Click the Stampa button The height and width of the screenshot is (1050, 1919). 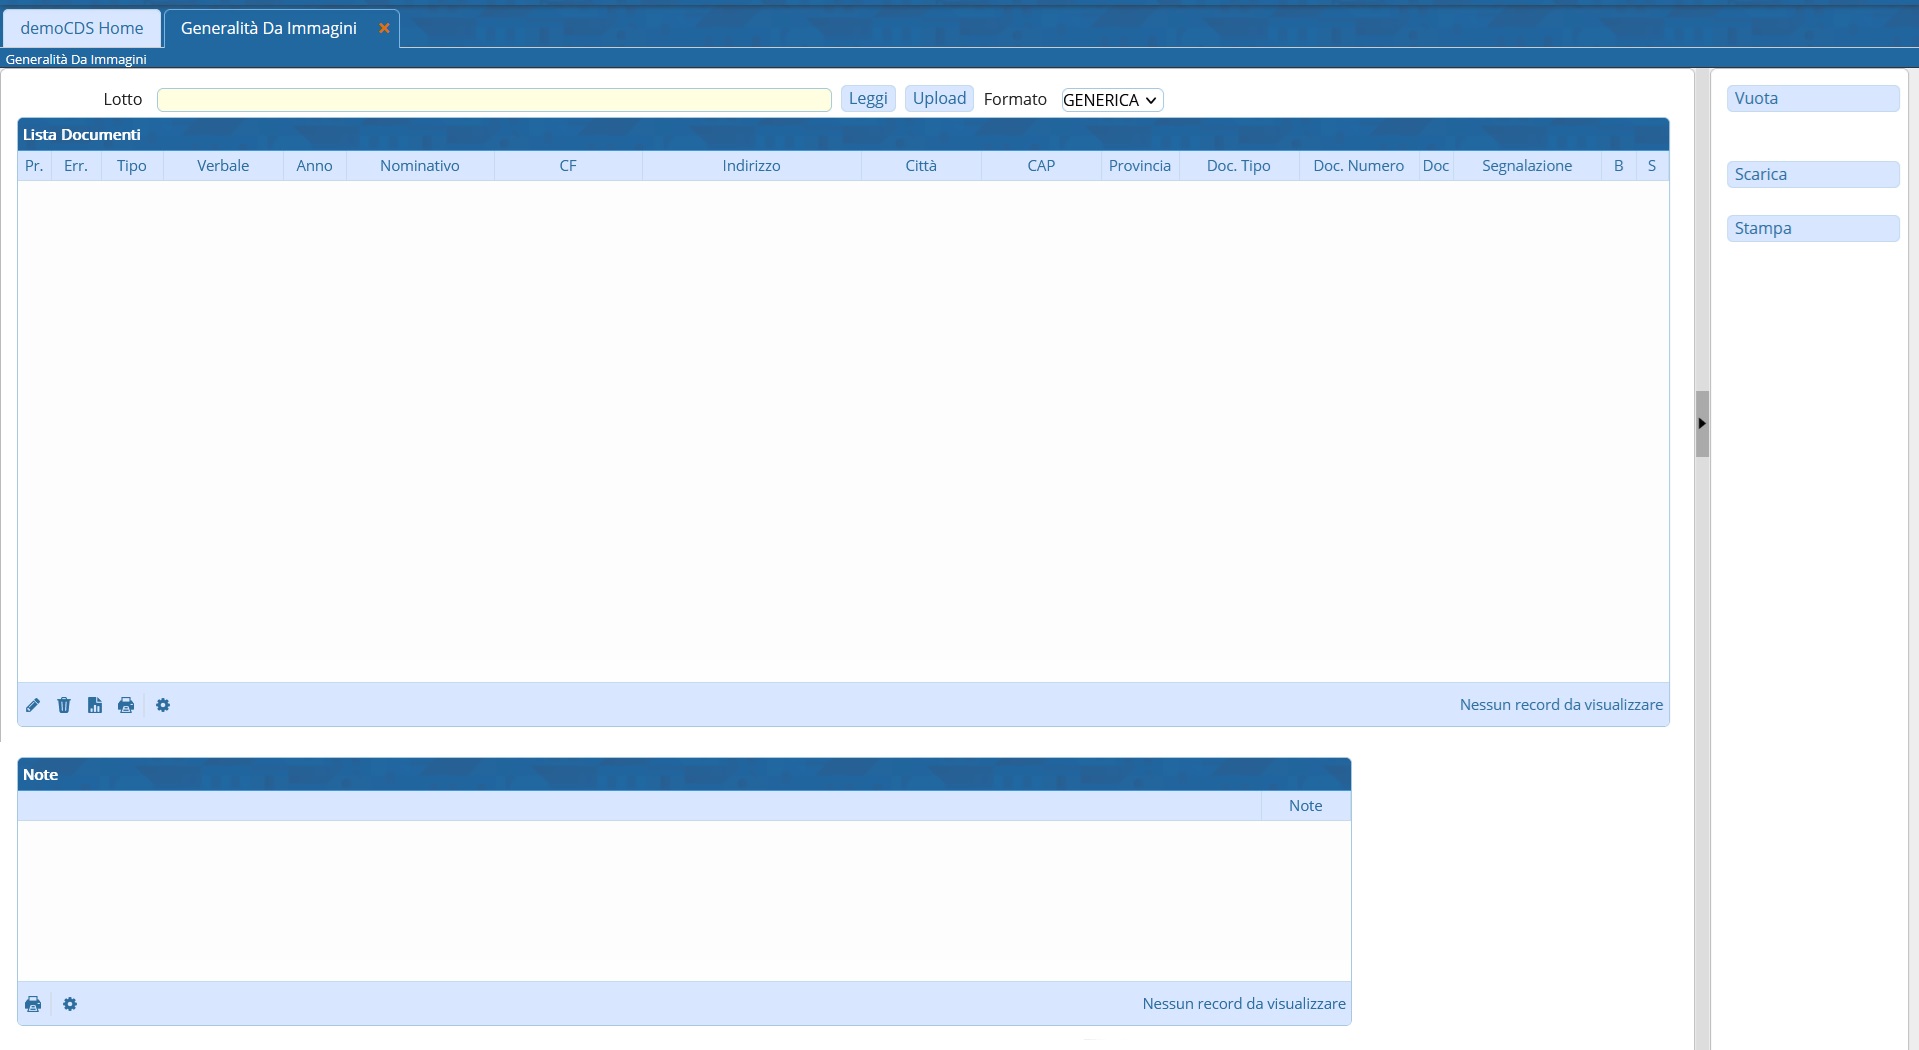[x=1812, y=228]
